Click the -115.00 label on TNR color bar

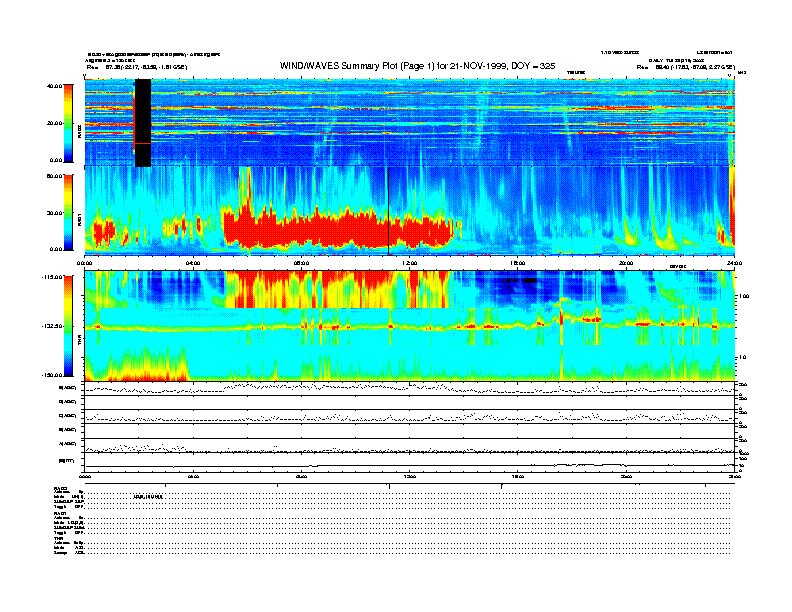point(53,277)
